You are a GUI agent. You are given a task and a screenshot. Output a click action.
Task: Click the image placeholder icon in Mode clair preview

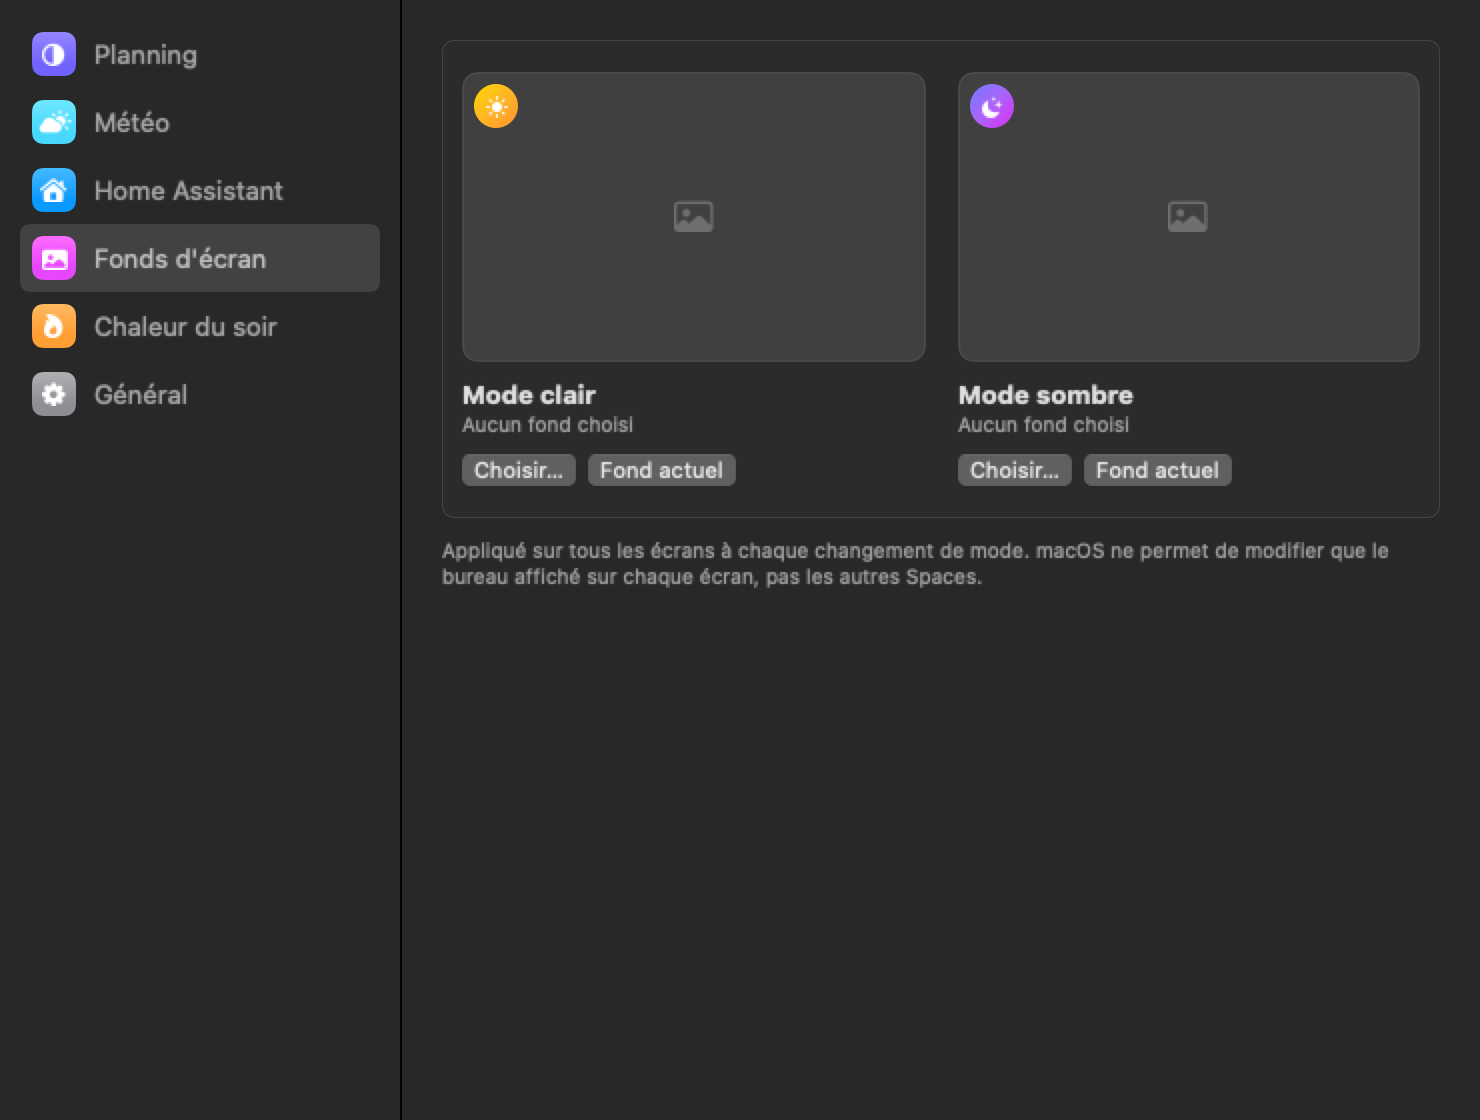point(693,216)
